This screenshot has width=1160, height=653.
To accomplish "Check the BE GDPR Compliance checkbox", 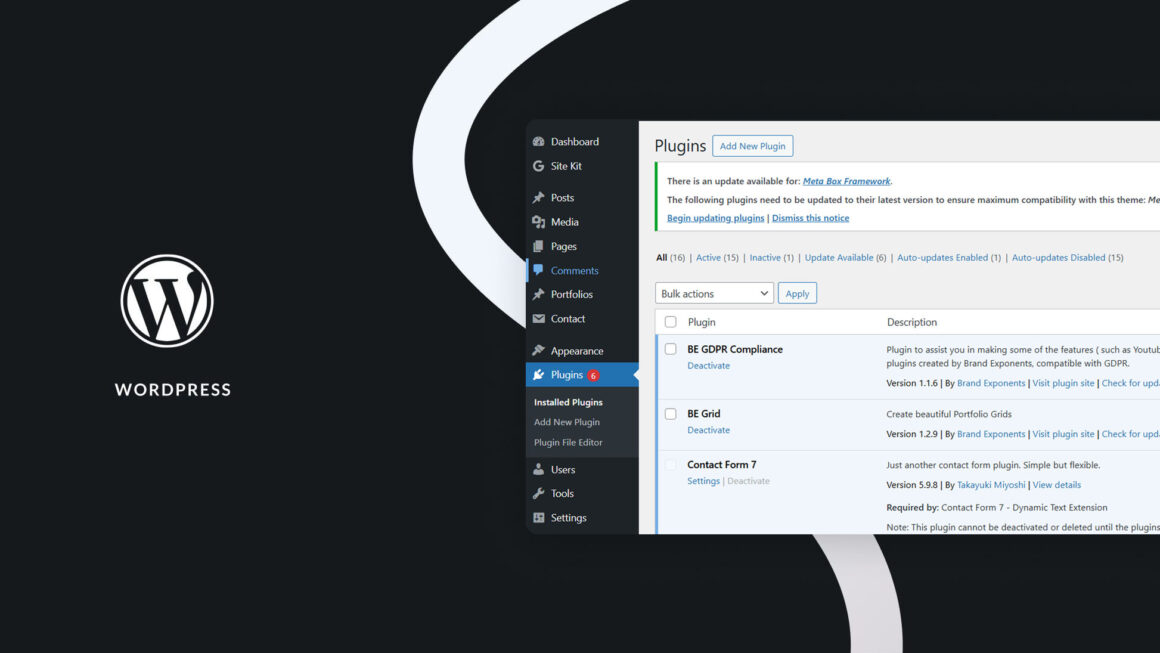I will tap(671, 349).
